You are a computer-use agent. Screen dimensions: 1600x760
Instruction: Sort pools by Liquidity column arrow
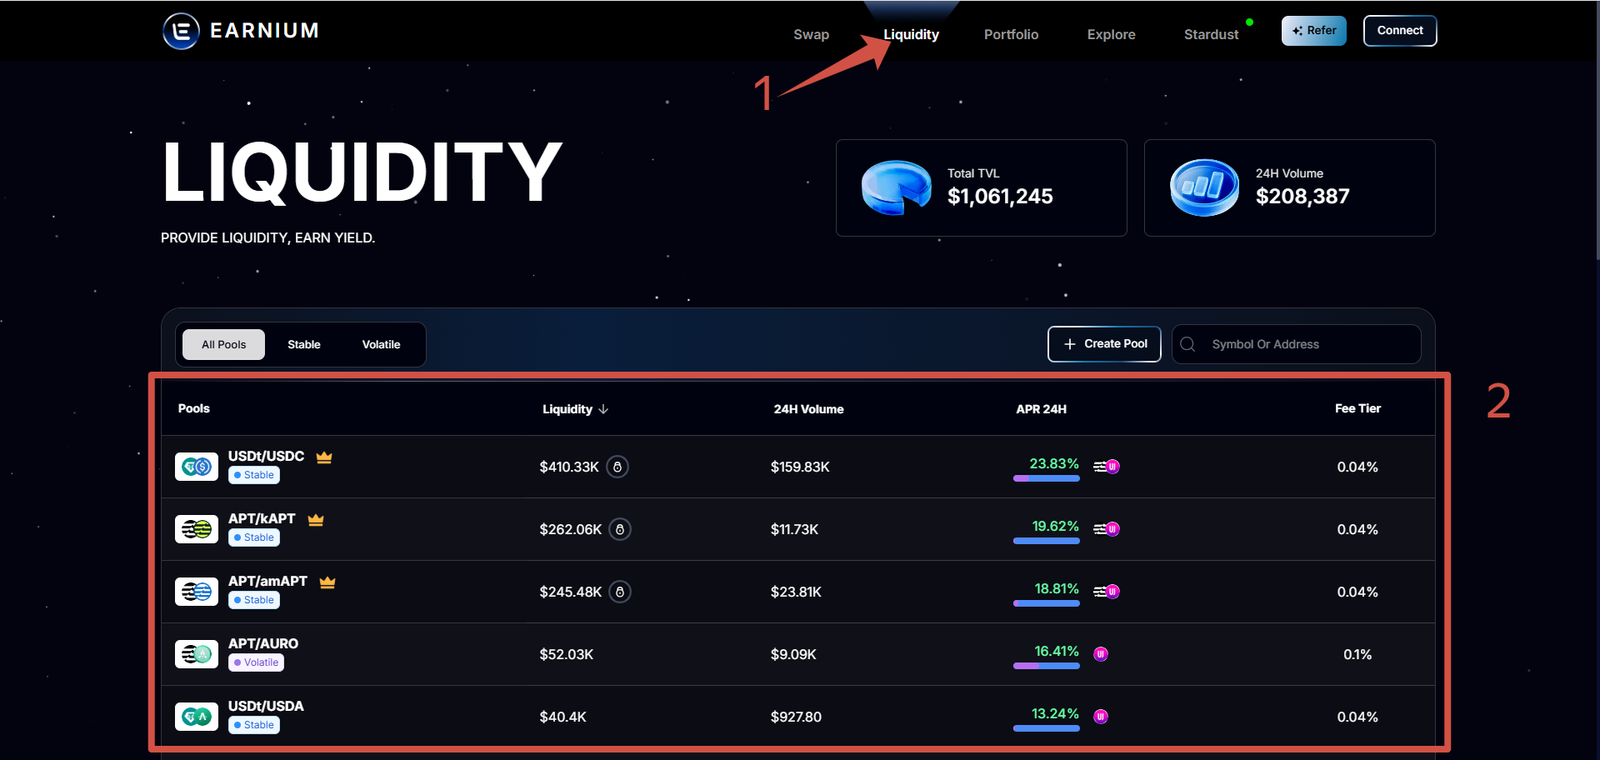[x=604, y=410]
